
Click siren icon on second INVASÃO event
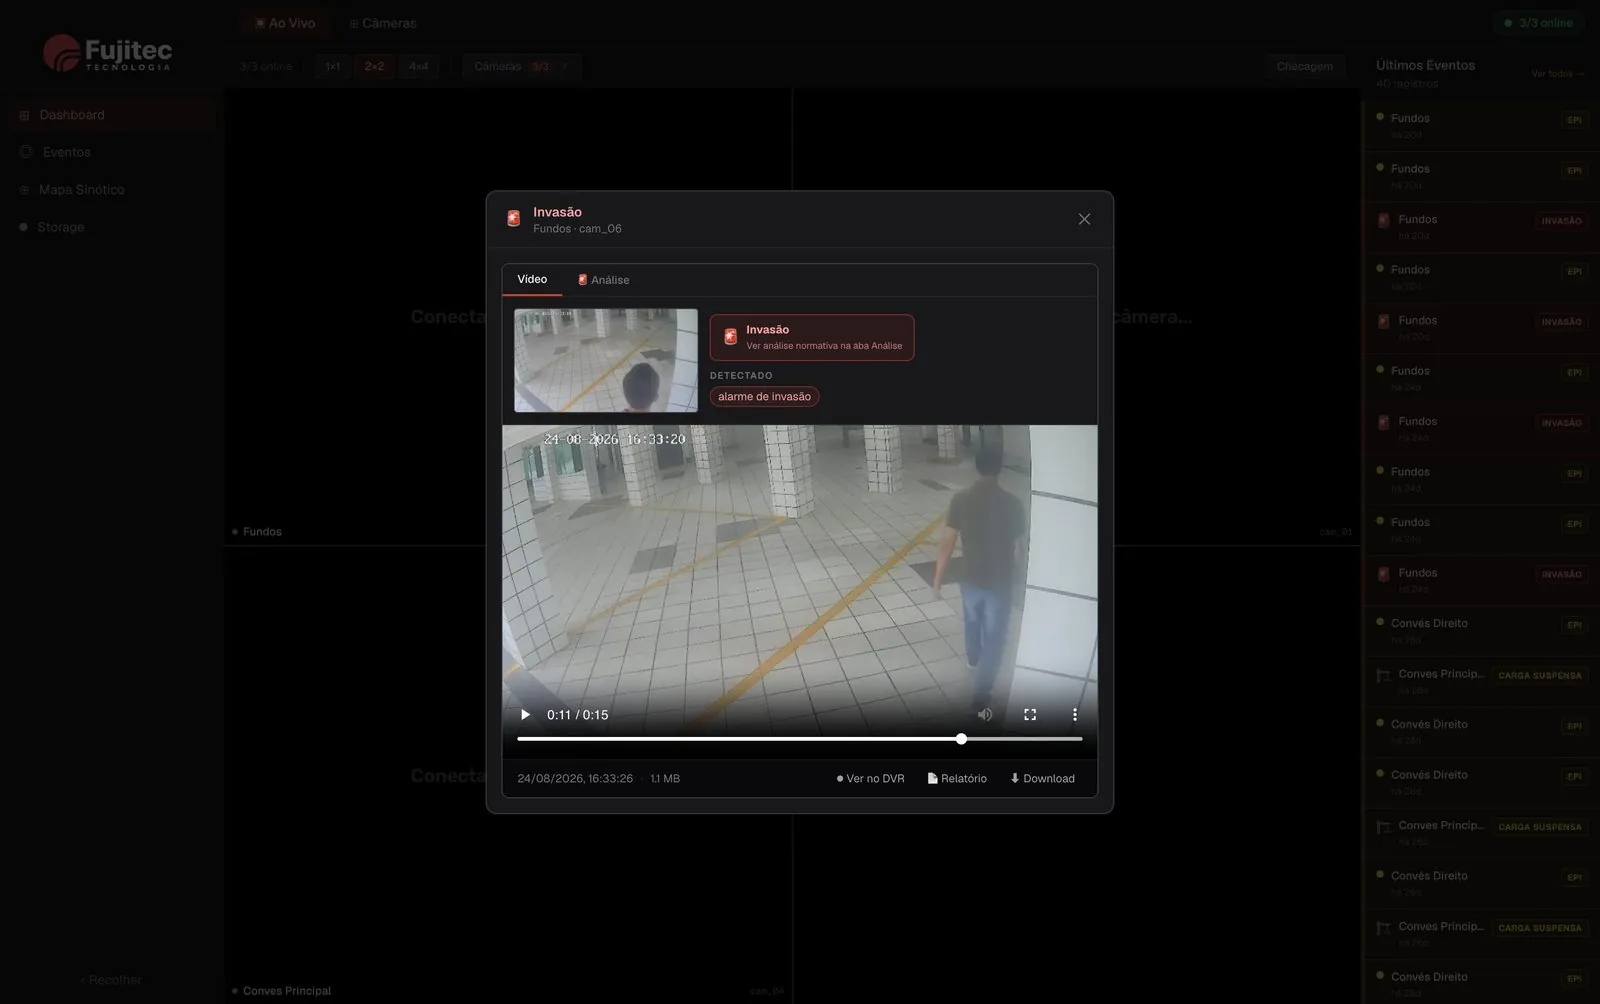1384,321
